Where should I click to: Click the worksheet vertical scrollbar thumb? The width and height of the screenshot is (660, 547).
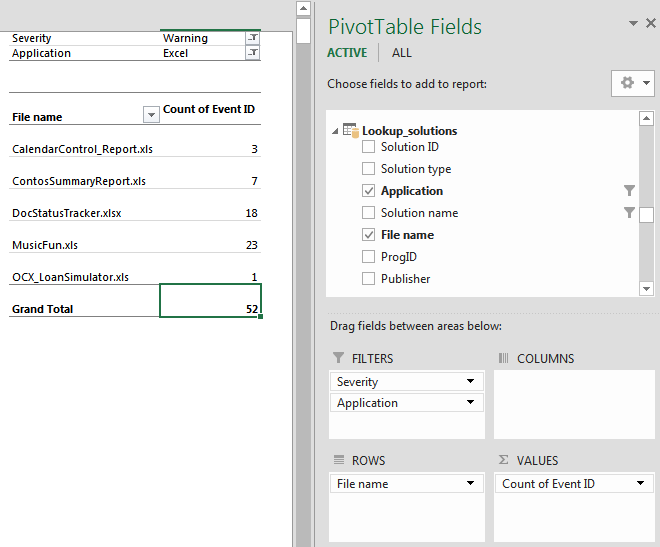pyautogui.click(x=303, y=31)
